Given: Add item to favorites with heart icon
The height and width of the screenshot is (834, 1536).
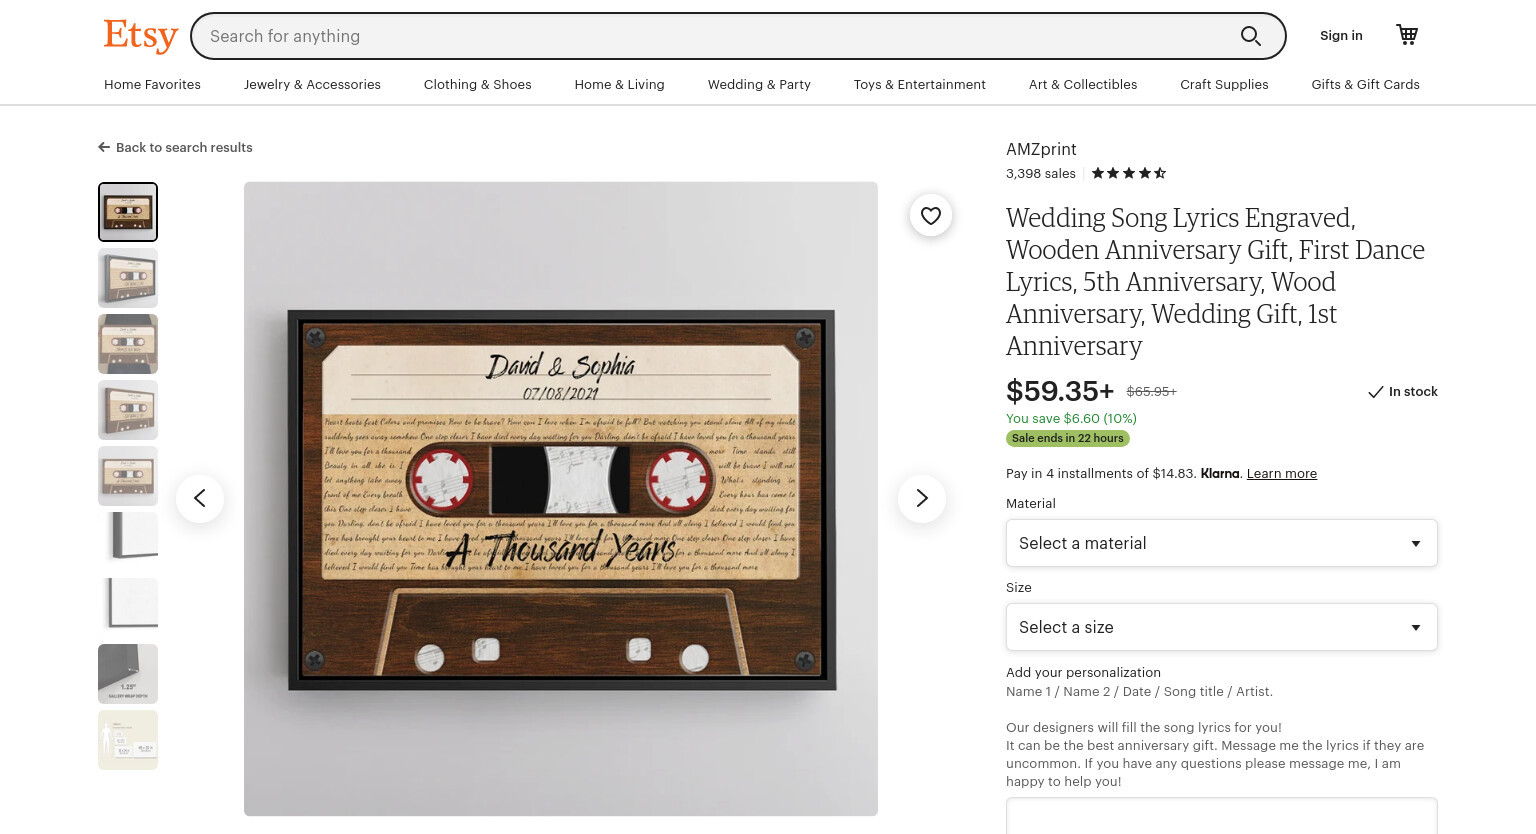Looking at the screenshot, I should [931, 215].
